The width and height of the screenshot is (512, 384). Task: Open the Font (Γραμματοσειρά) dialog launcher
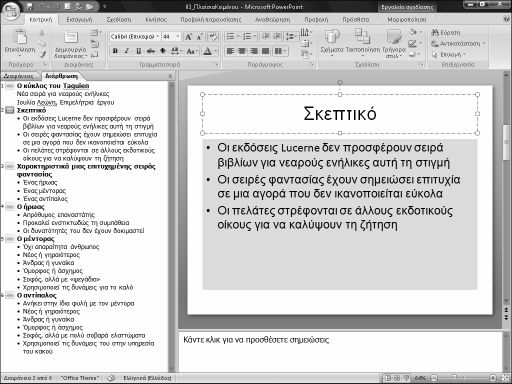point(216,64)
